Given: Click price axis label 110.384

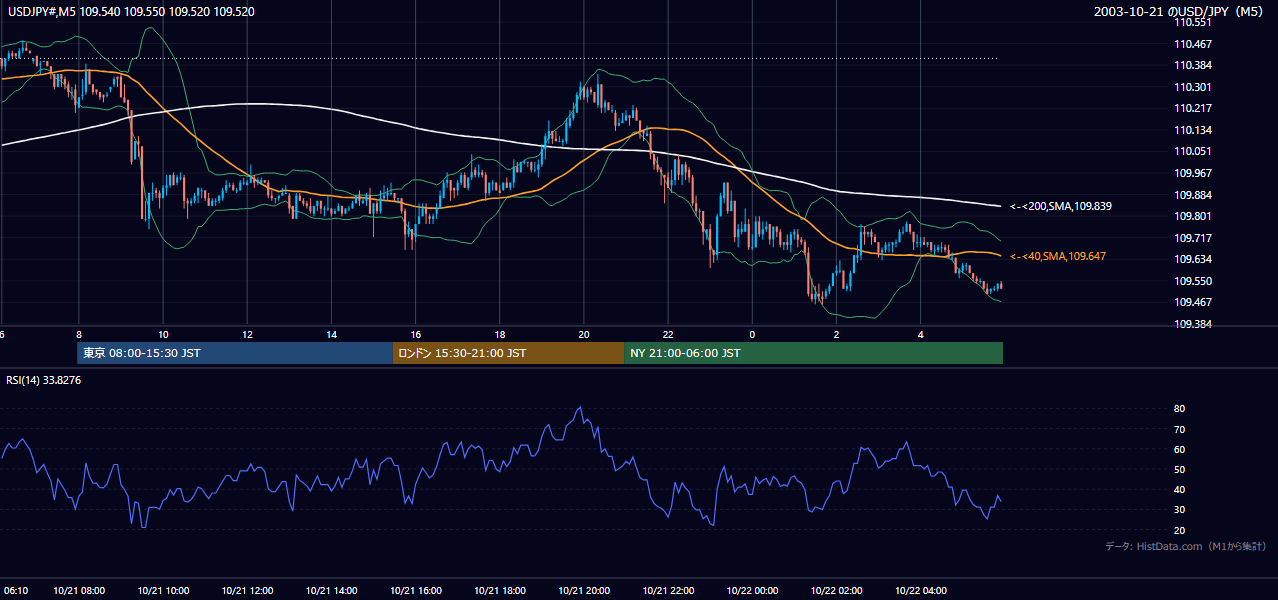Looking at the screenshot, I should (x=1194, y=65).
